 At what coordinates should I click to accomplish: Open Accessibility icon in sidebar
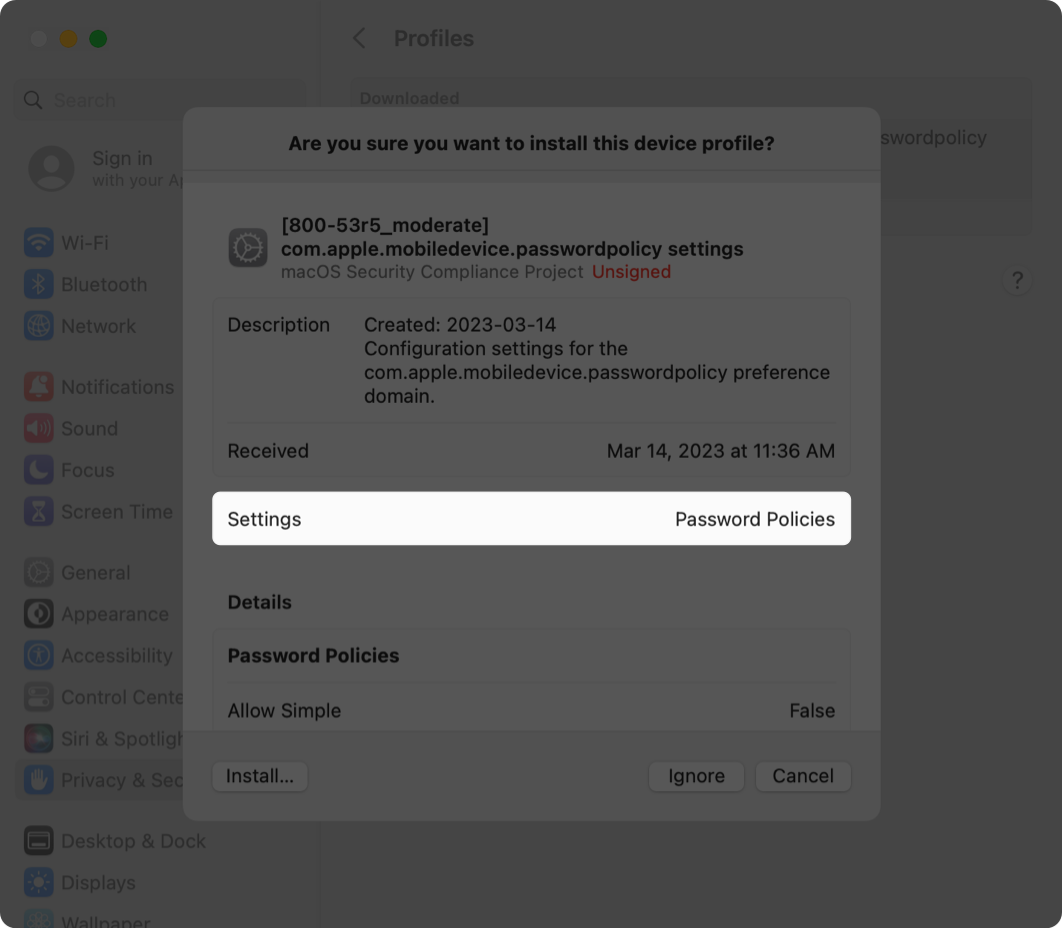39,656
